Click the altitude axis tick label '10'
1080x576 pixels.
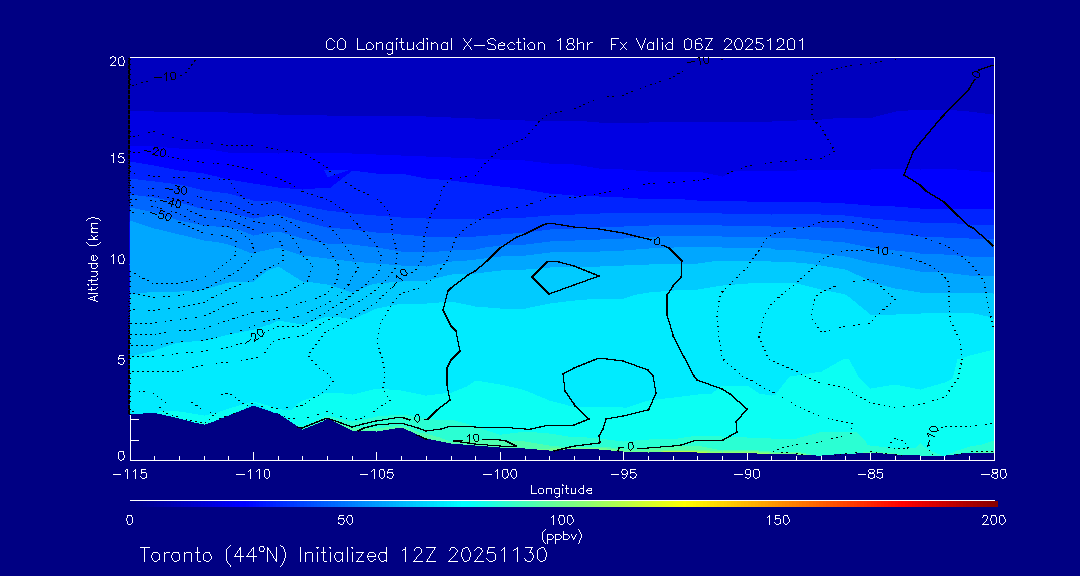pos(118,259)
